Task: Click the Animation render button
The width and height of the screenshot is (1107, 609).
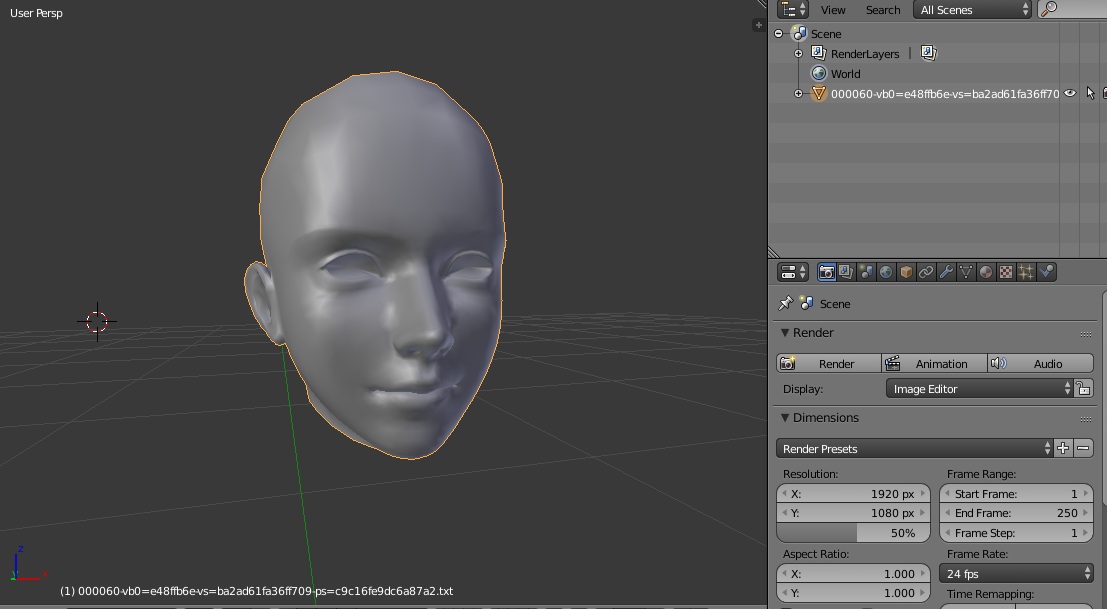Action: tap(934, 364)
